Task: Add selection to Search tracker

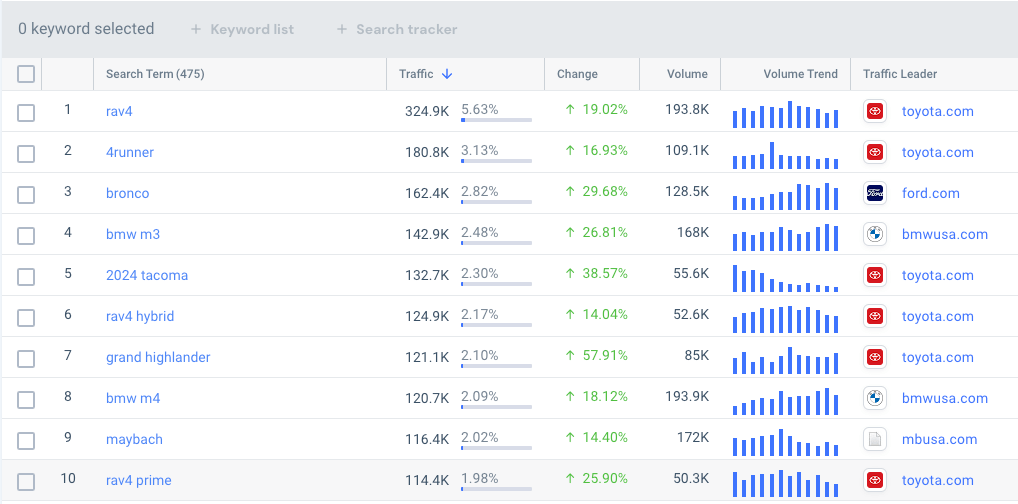Action: coord(397,29)
